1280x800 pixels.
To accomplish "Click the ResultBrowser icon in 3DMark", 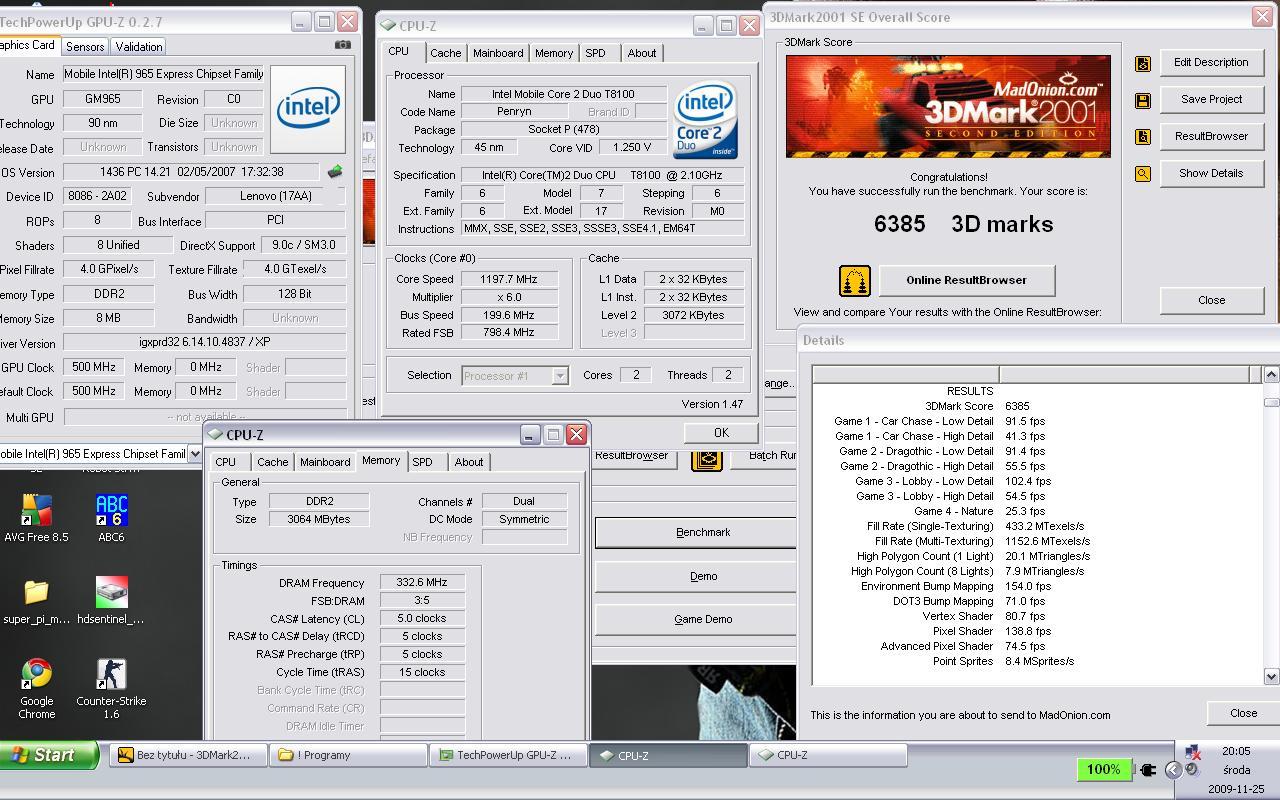I will coord(1143,137).
